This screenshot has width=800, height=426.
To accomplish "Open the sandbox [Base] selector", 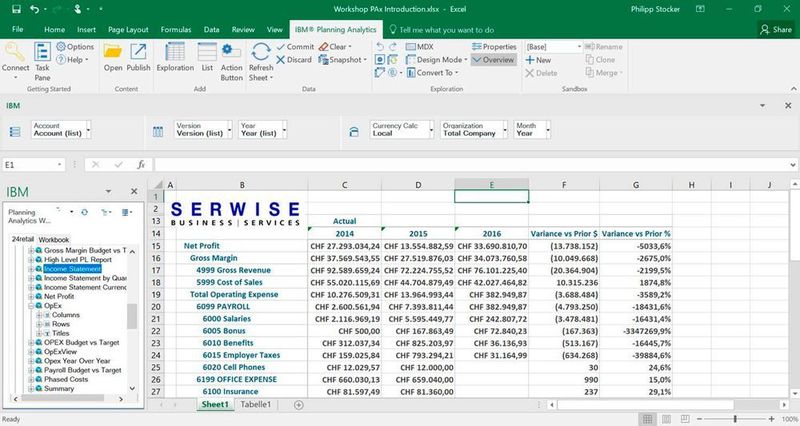I will 554,46.
